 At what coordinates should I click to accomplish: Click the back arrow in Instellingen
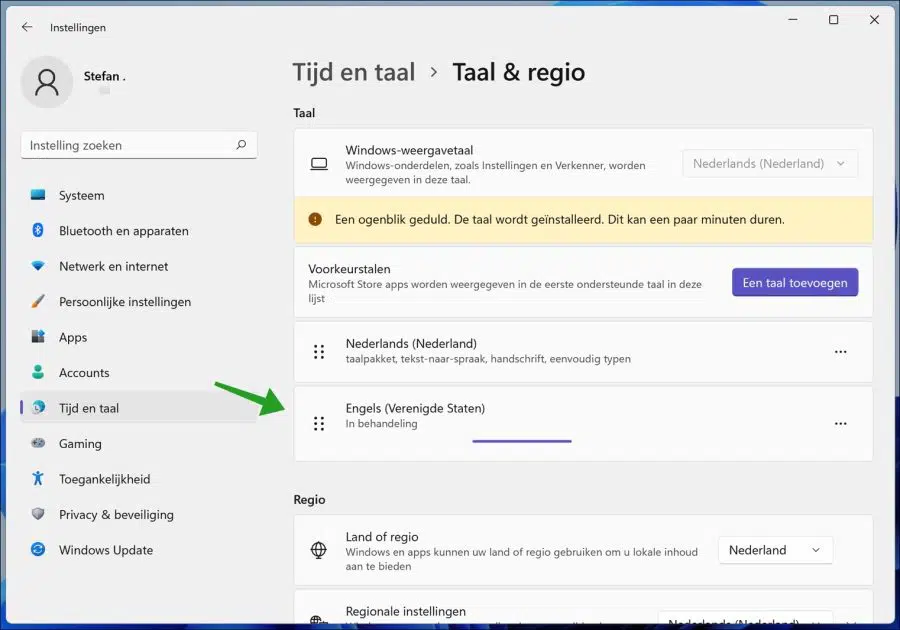[27, 27]
